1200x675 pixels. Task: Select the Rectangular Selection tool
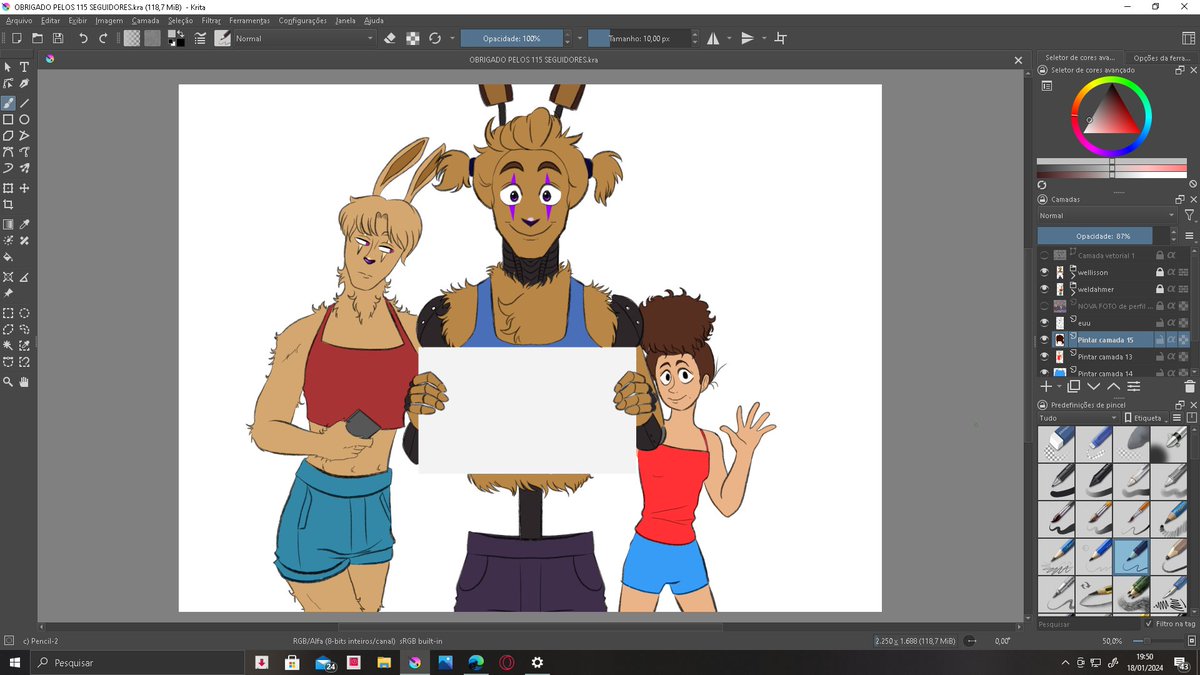8,312
